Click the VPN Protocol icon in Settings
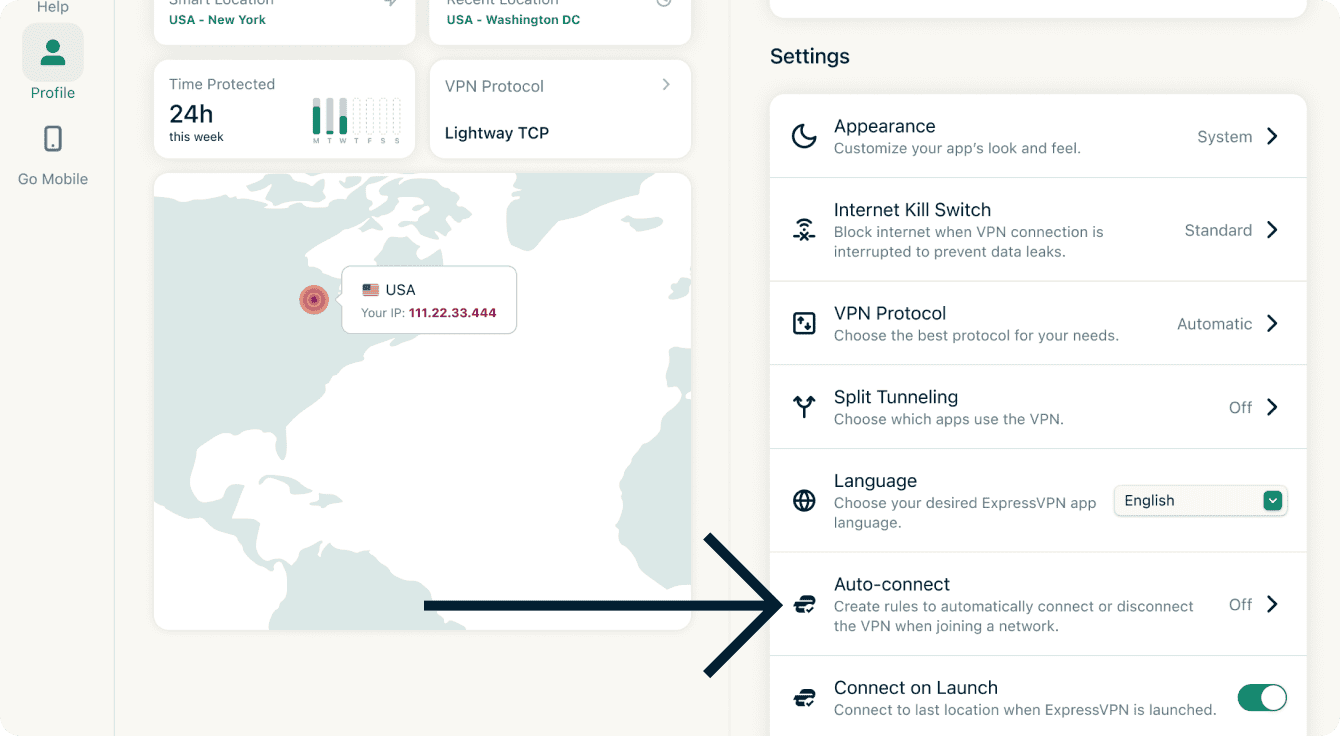The width and height of the screenshot is (1340, 736). point(804,324)
